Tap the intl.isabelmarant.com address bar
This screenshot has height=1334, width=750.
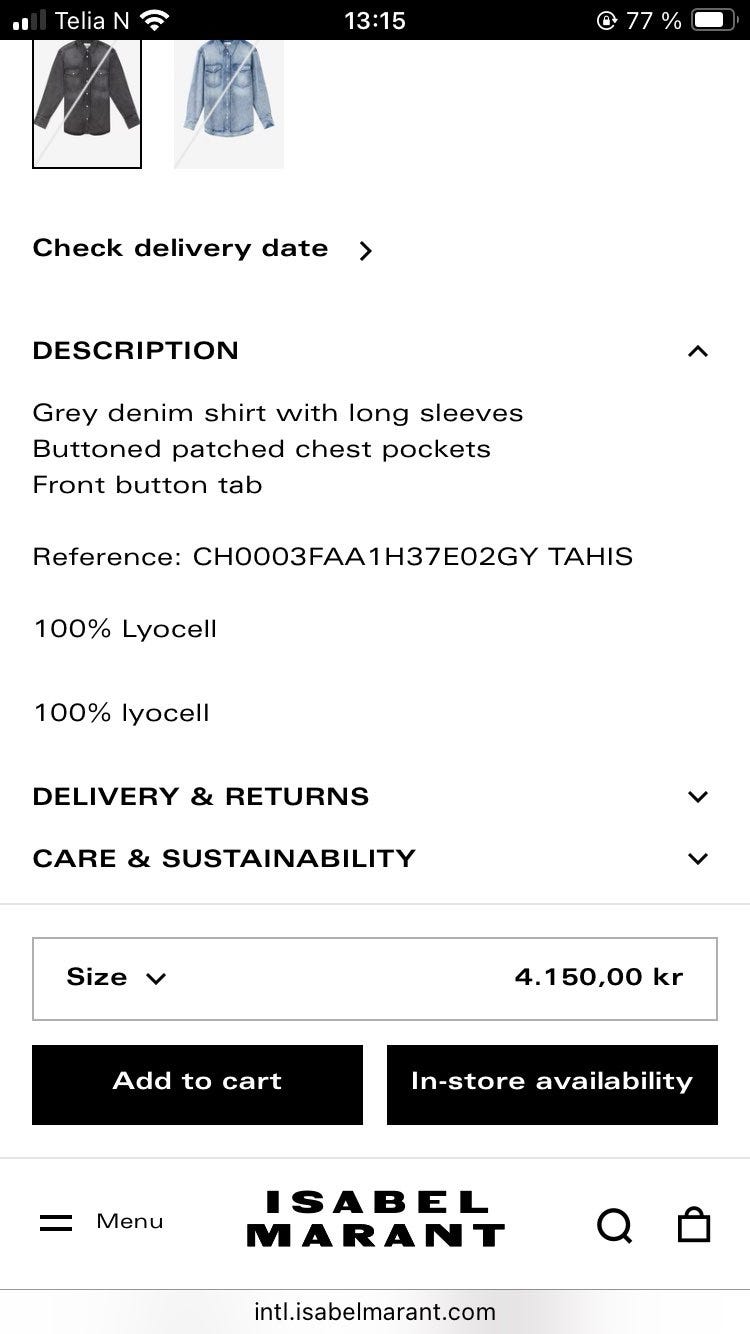(x=375, y=1311)
